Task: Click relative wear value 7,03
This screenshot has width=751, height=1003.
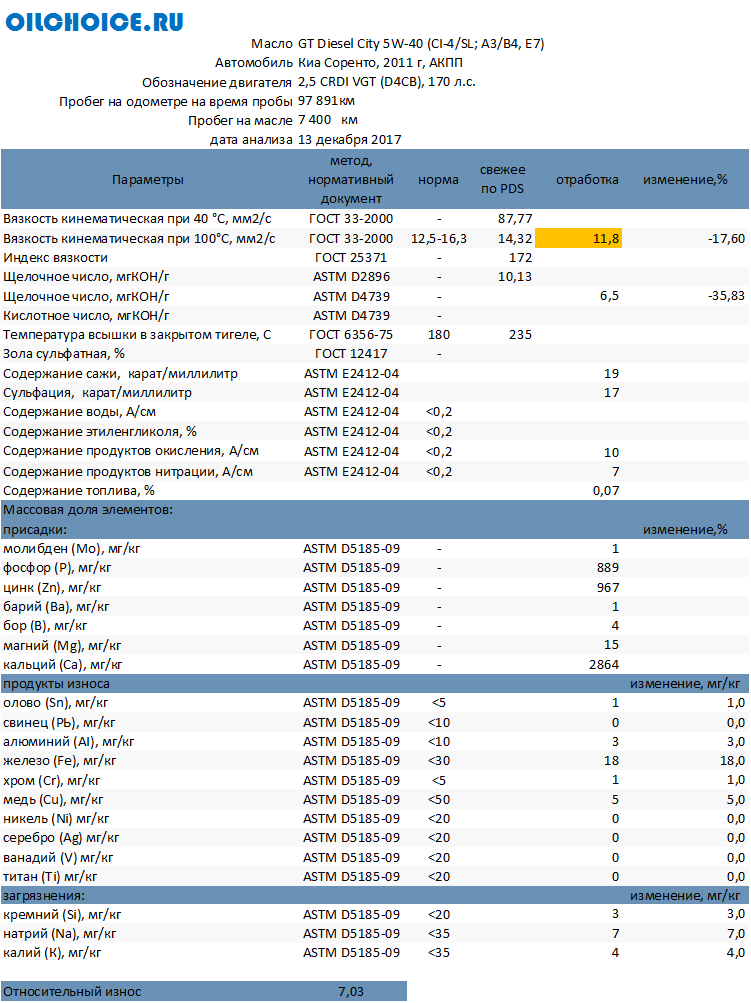Action: 351,992
